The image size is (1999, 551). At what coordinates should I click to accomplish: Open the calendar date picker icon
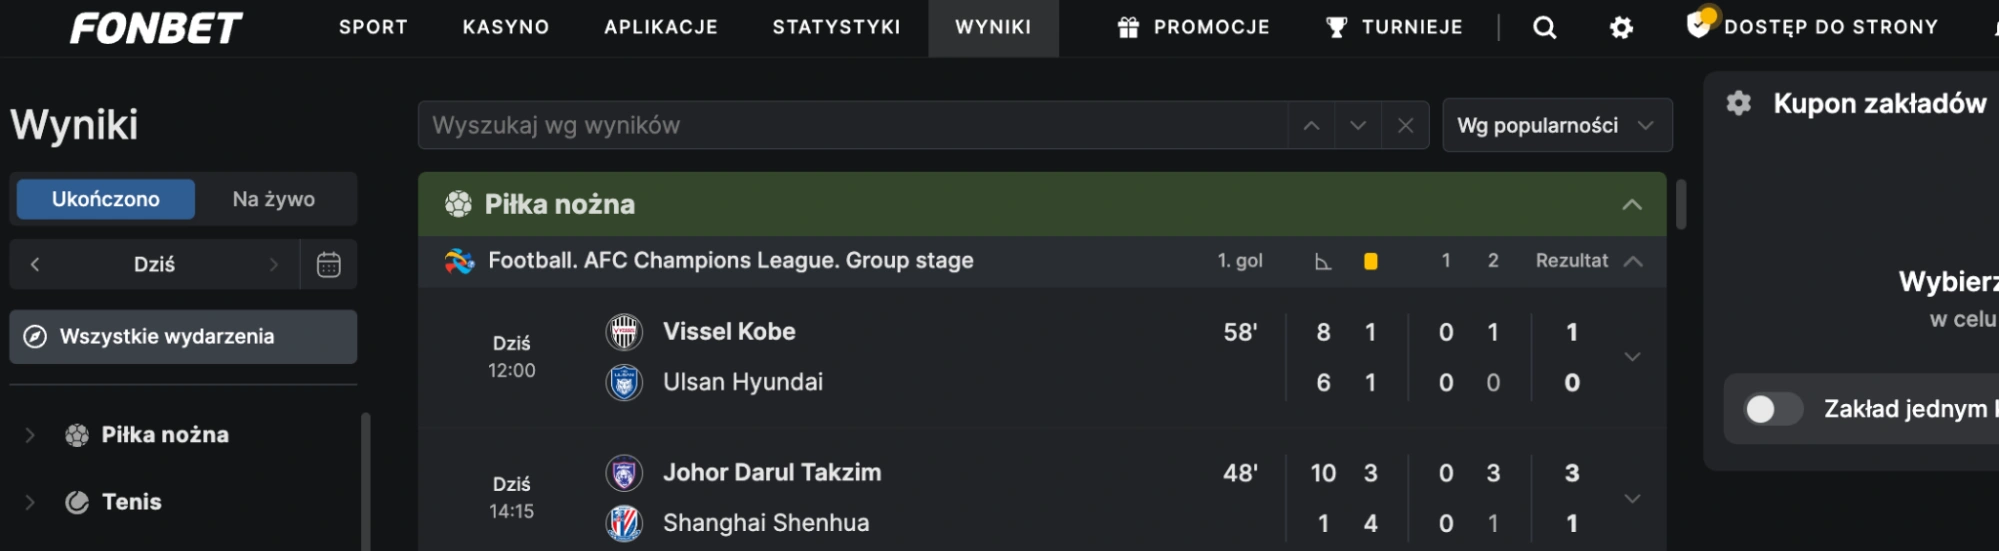point(328,265)
